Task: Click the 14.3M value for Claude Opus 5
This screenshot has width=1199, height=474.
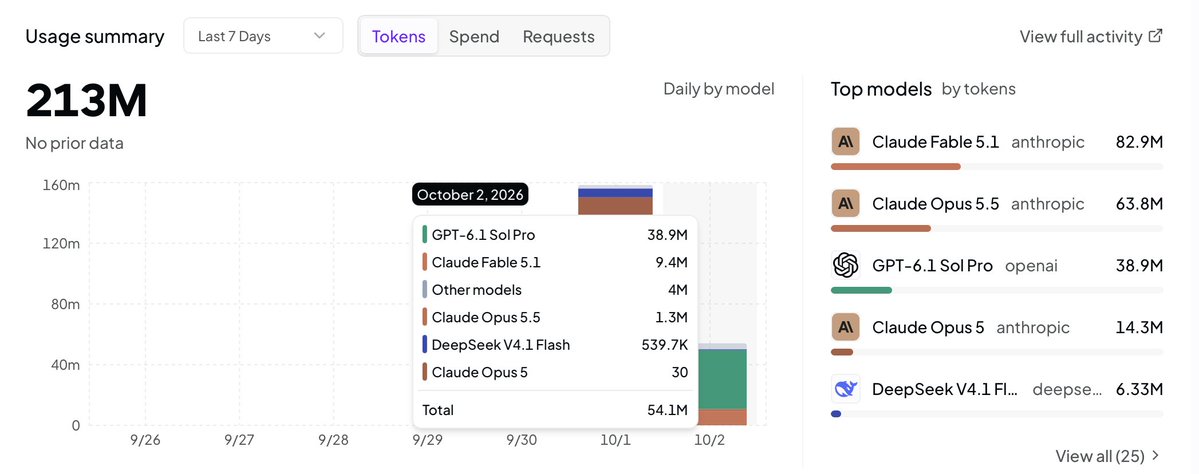Action: [x=1139, y=327]
